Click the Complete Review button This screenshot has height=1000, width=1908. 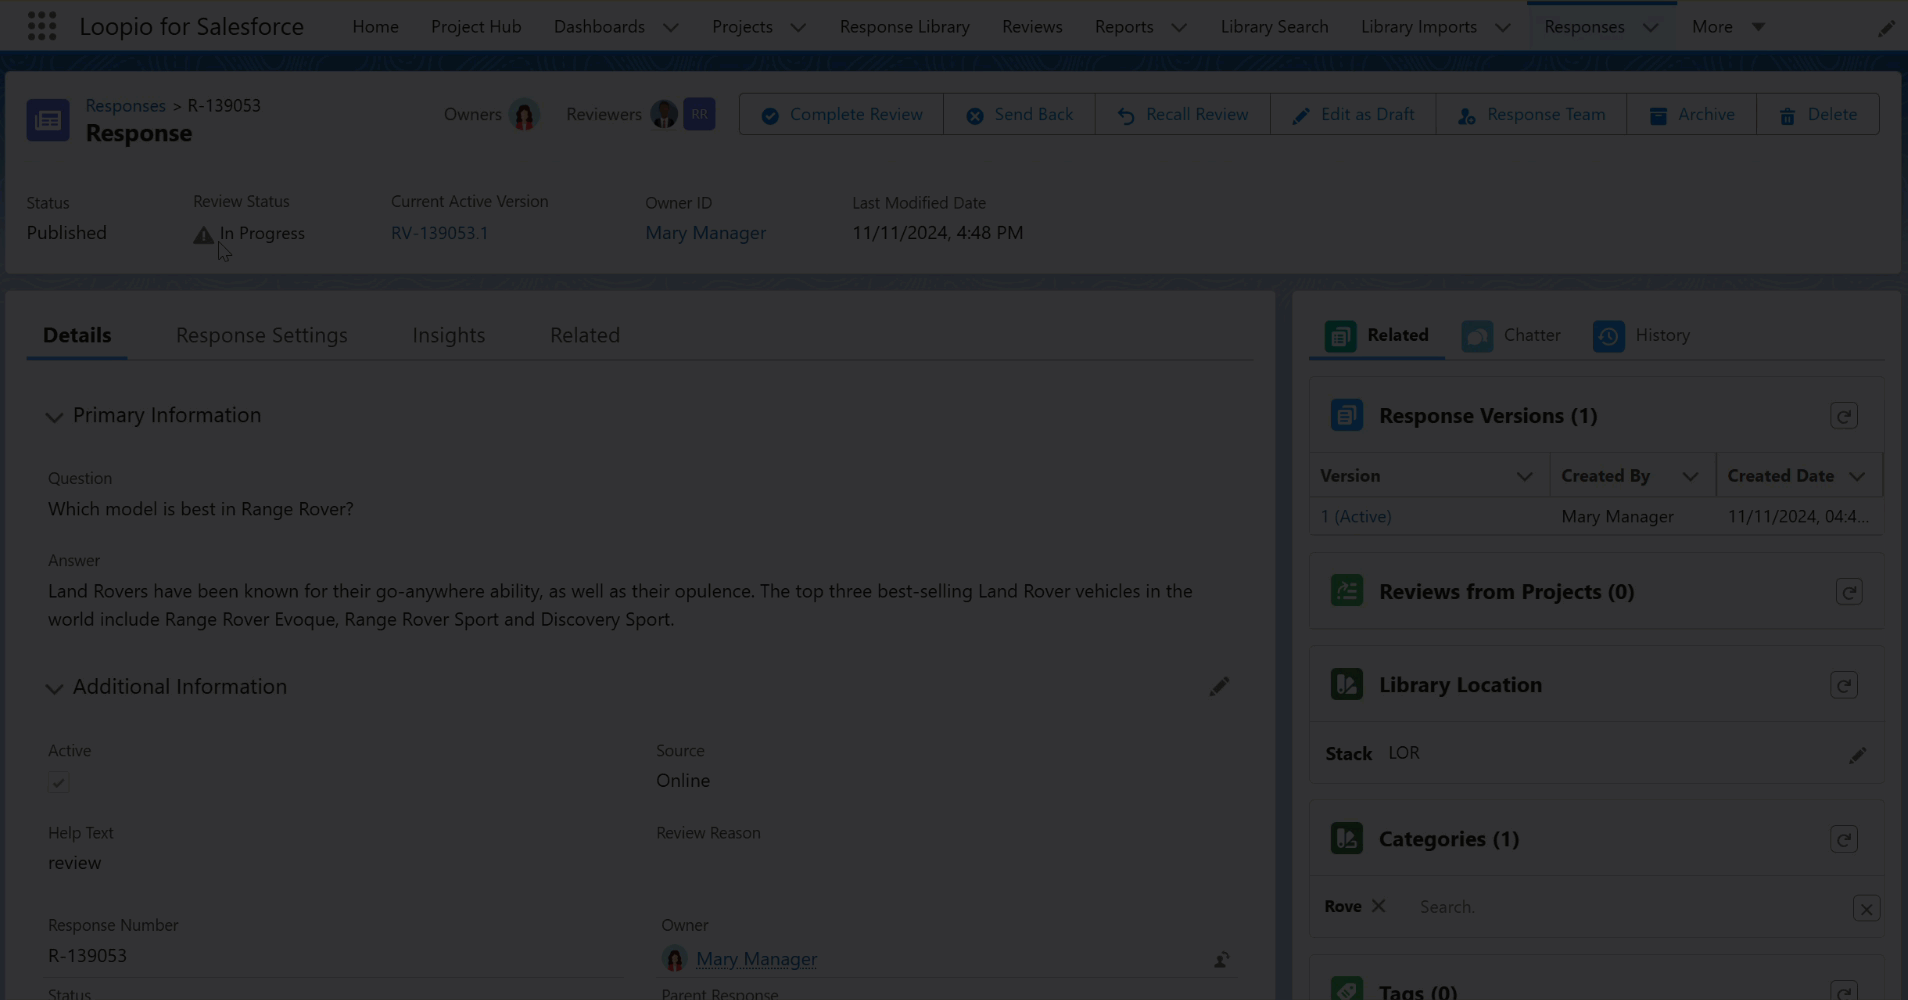click(841, 114)
